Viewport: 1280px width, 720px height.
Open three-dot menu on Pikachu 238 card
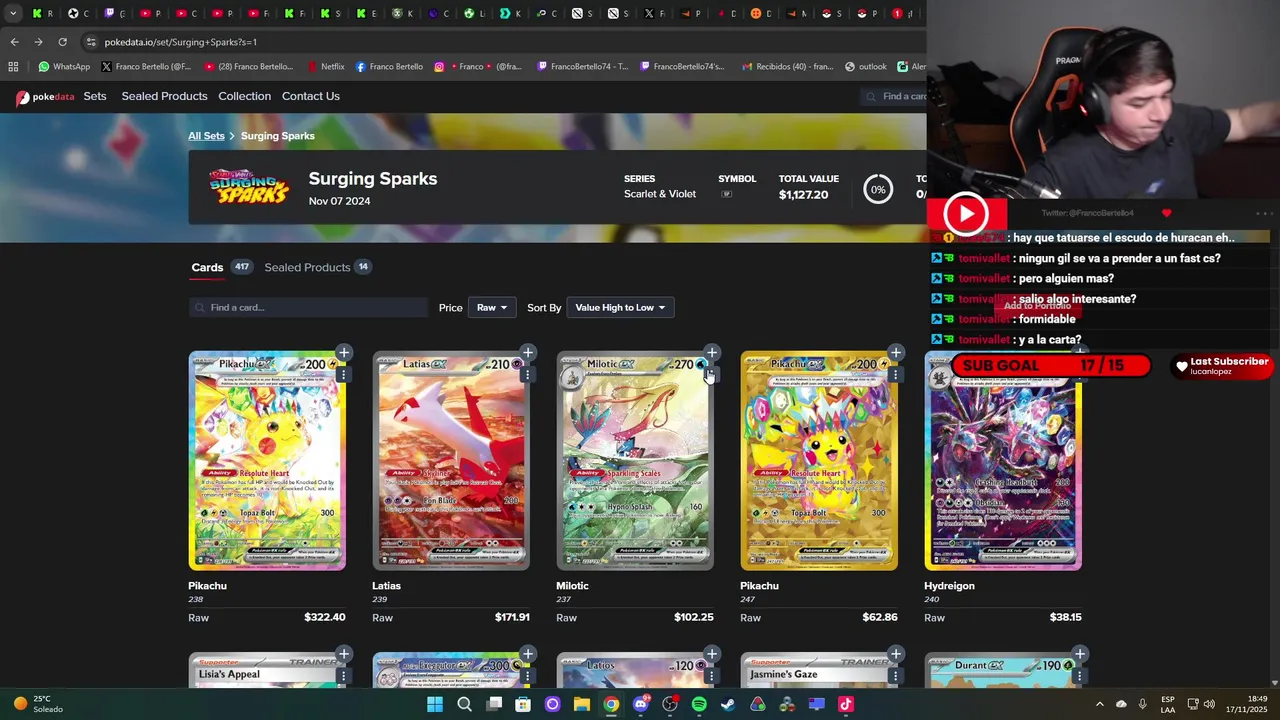point(343,374)
